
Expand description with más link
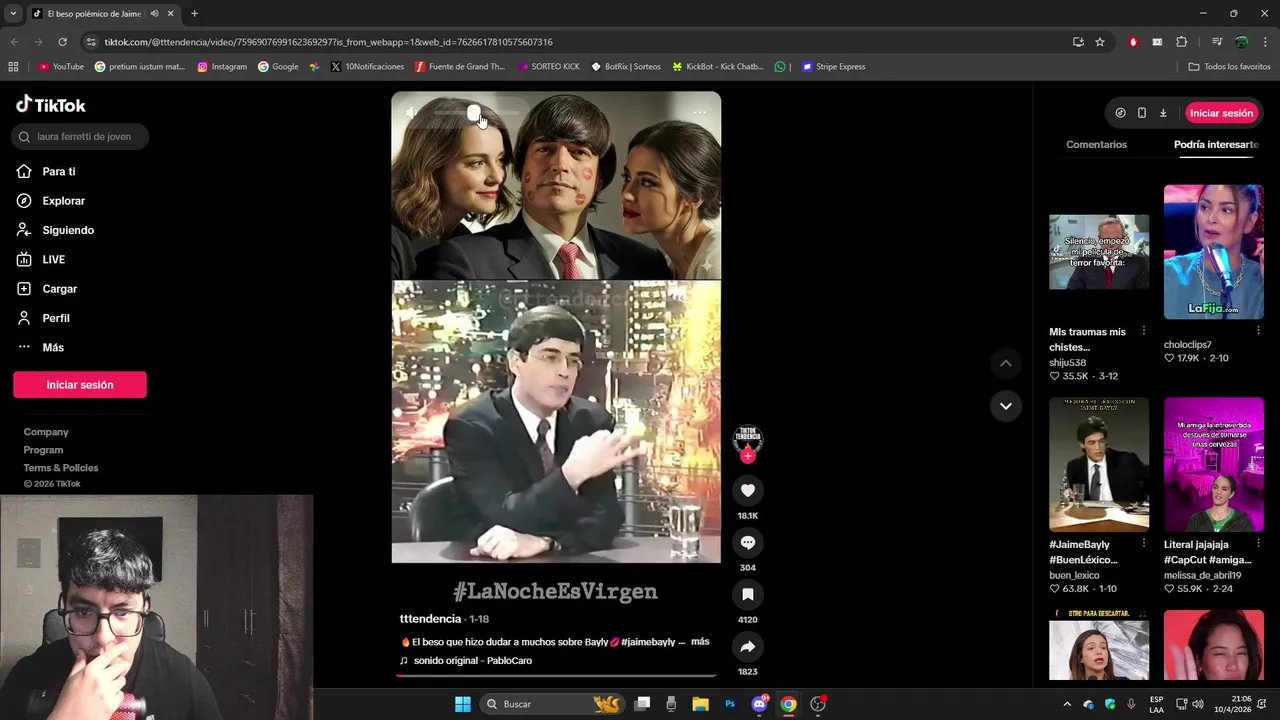coord(700,641)
